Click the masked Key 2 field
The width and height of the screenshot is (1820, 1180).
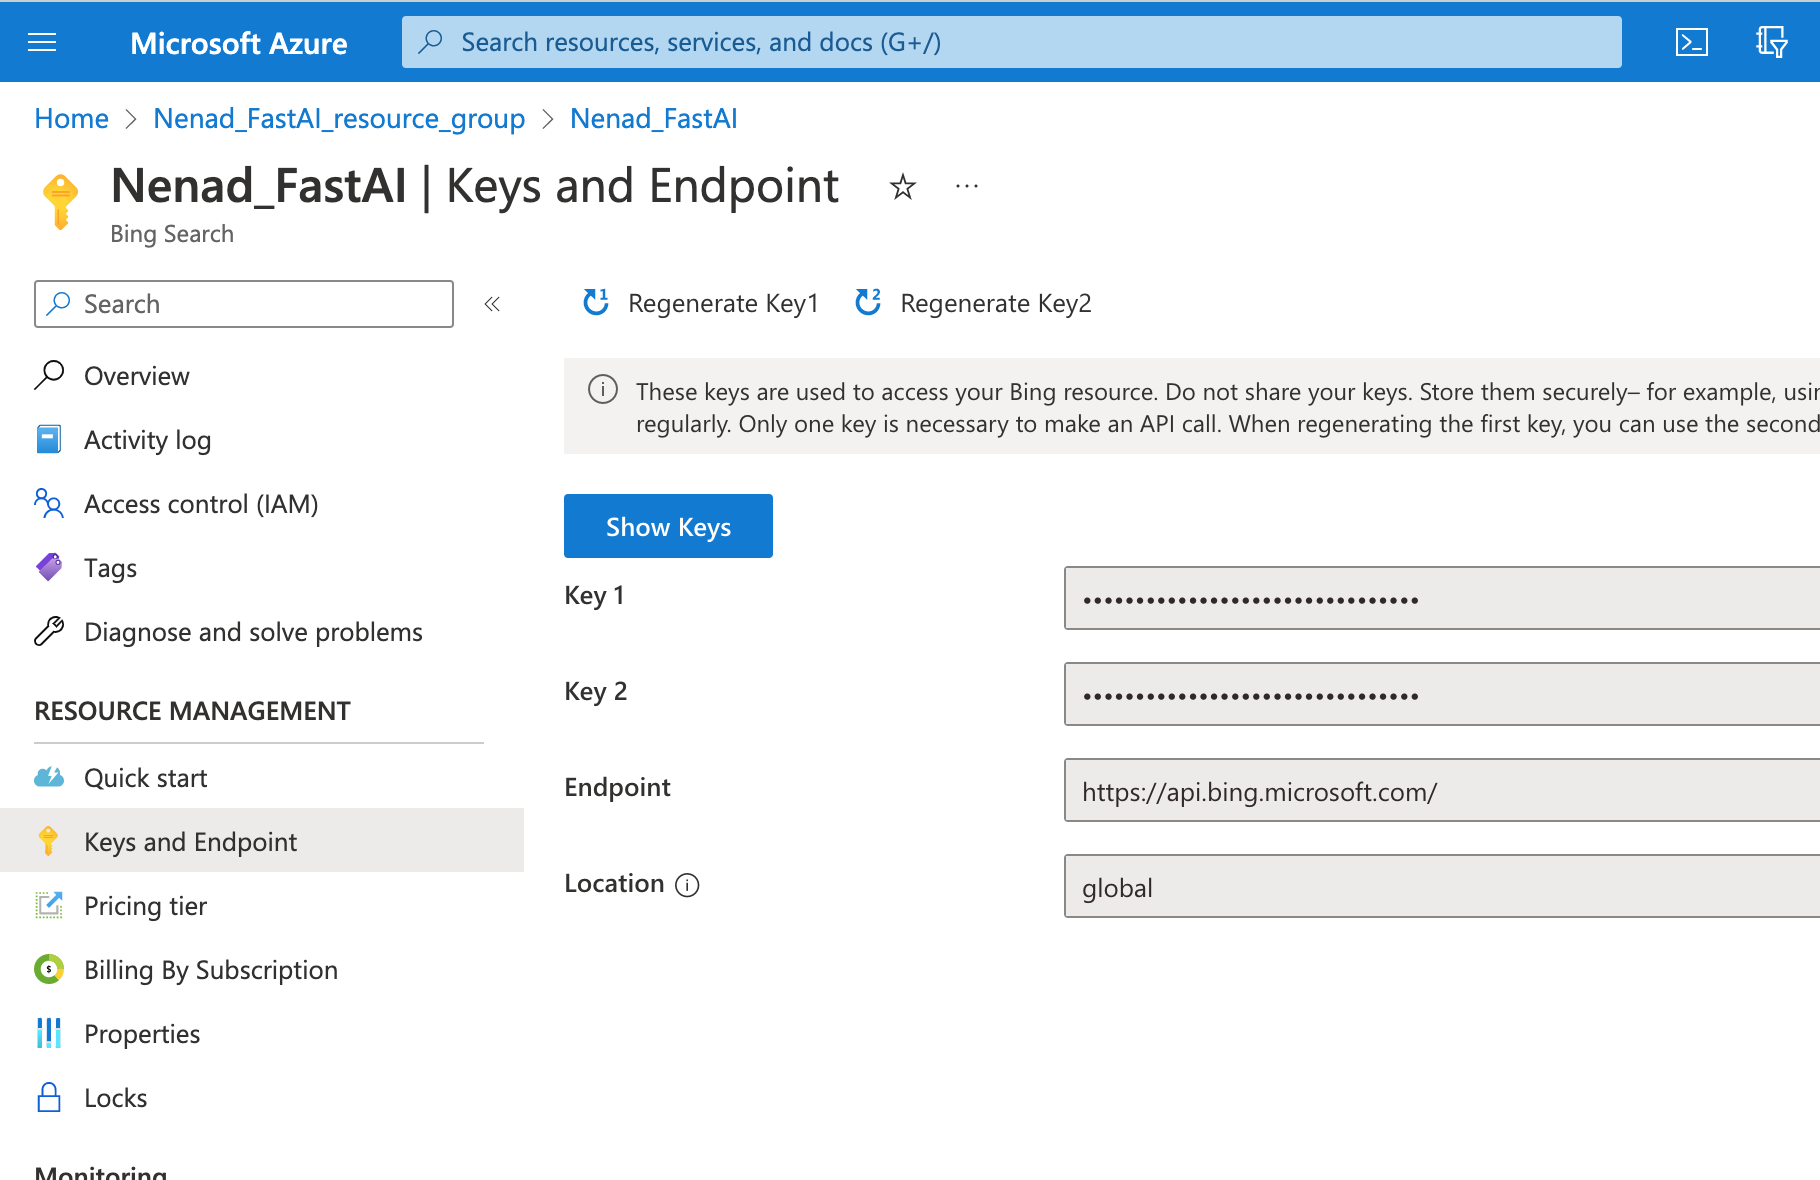click(x=1442, y=694)
